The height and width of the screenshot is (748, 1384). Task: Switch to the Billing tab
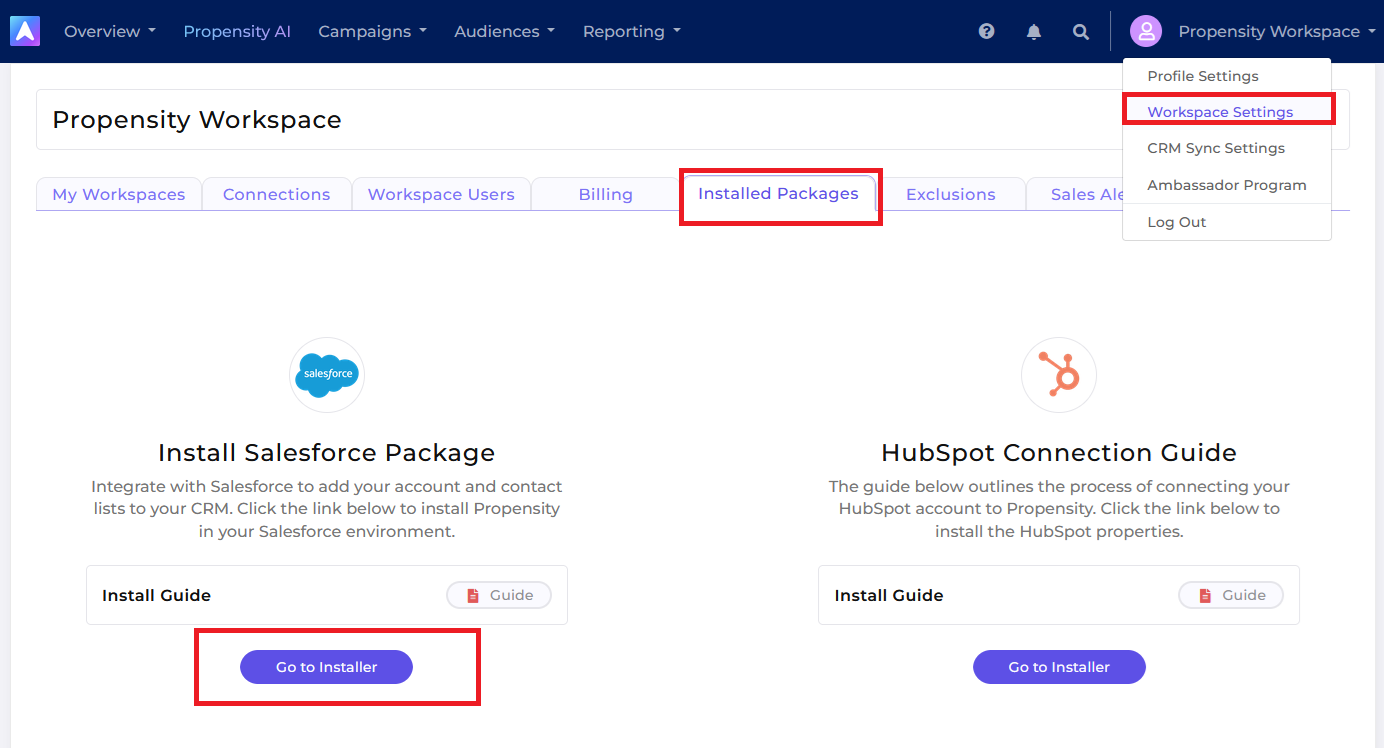606,194
